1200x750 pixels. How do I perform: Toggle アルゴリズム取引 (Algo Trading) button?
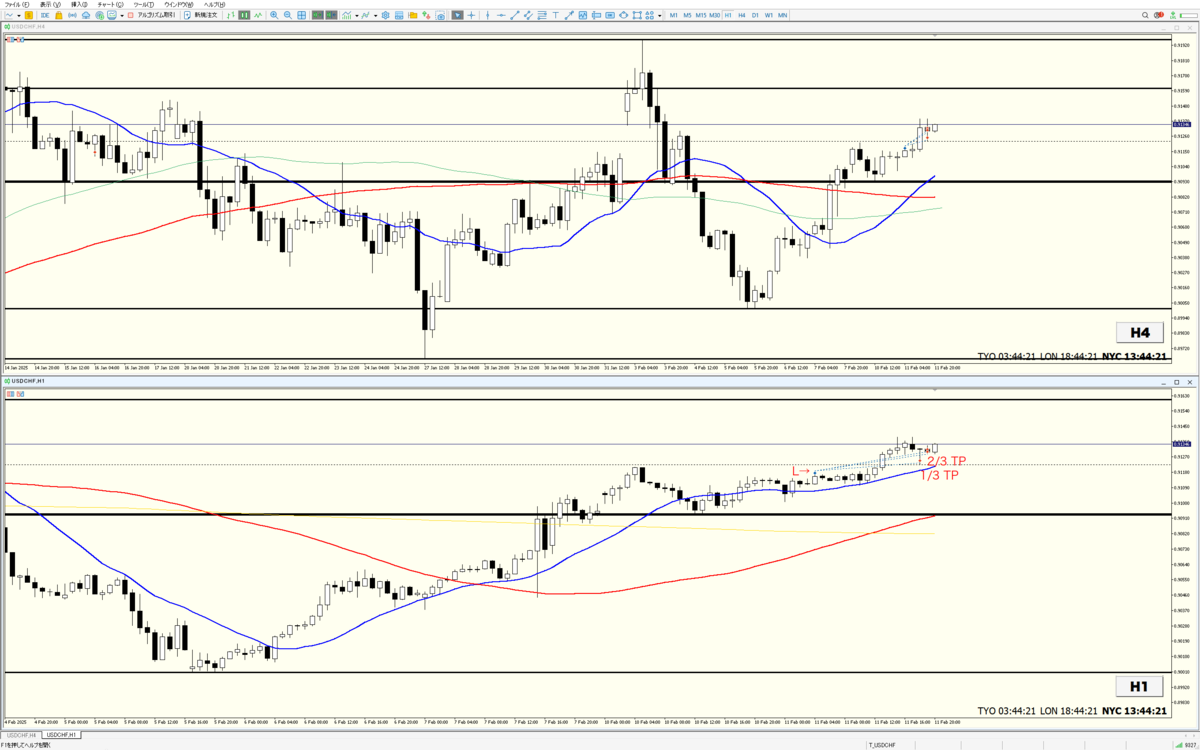(x=152, y=15)
